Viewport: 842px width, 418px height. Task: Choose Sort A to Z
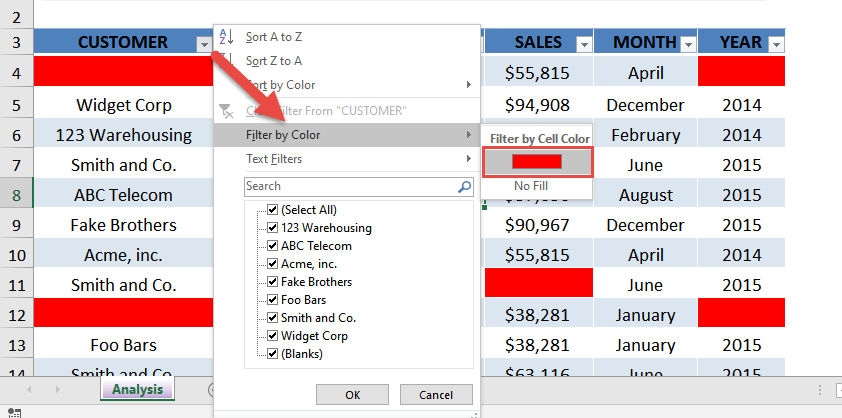346,37
